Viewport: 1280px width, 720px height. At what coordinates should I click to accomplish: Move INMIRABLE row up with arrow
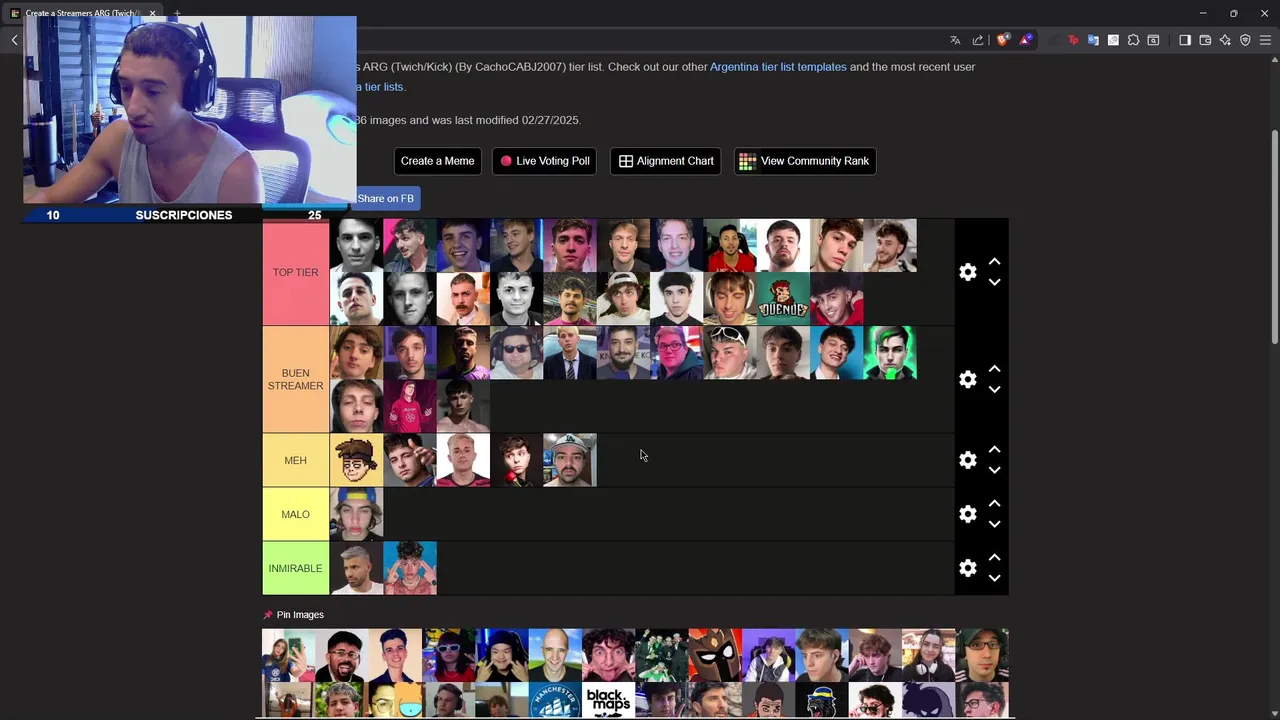click(994, 557)
